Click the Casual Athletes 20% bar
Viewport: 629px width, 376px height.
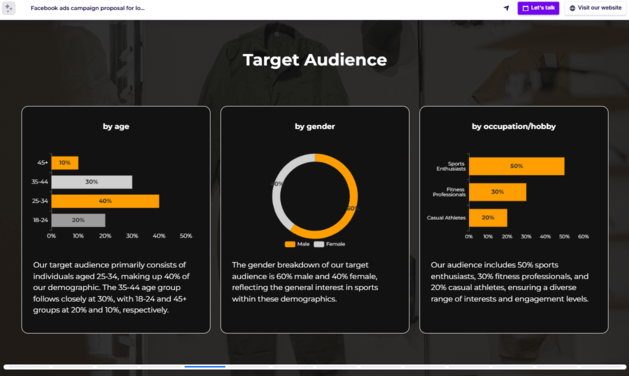(488, 217)
